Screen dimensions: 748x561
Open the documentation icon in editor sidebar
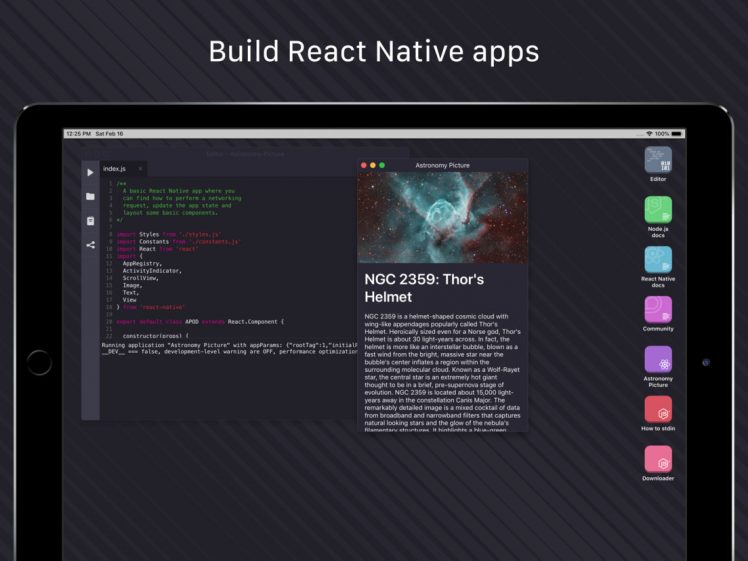[90, 220]
